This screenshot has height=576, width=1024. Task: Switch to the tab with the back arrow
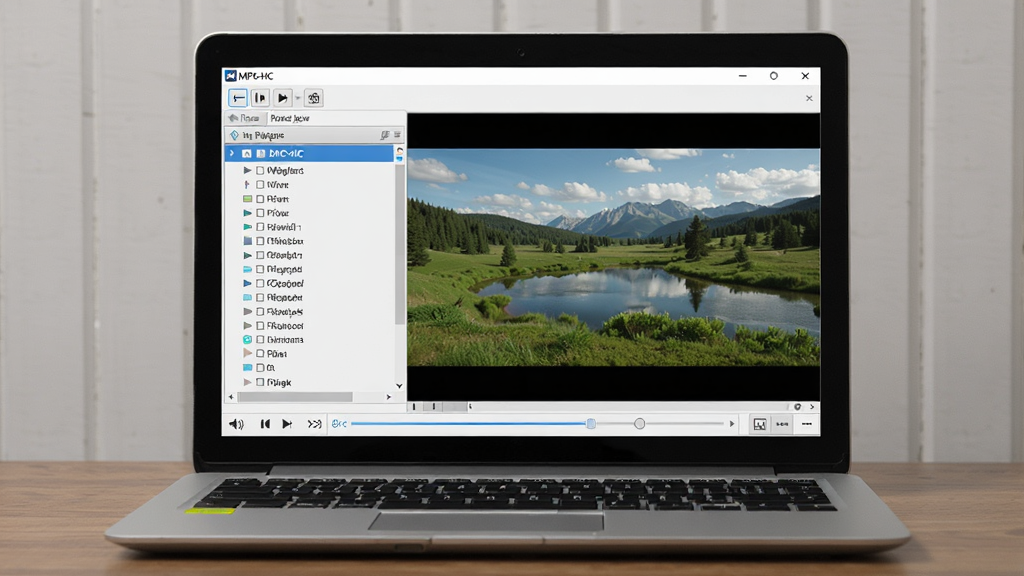point(244,118)
